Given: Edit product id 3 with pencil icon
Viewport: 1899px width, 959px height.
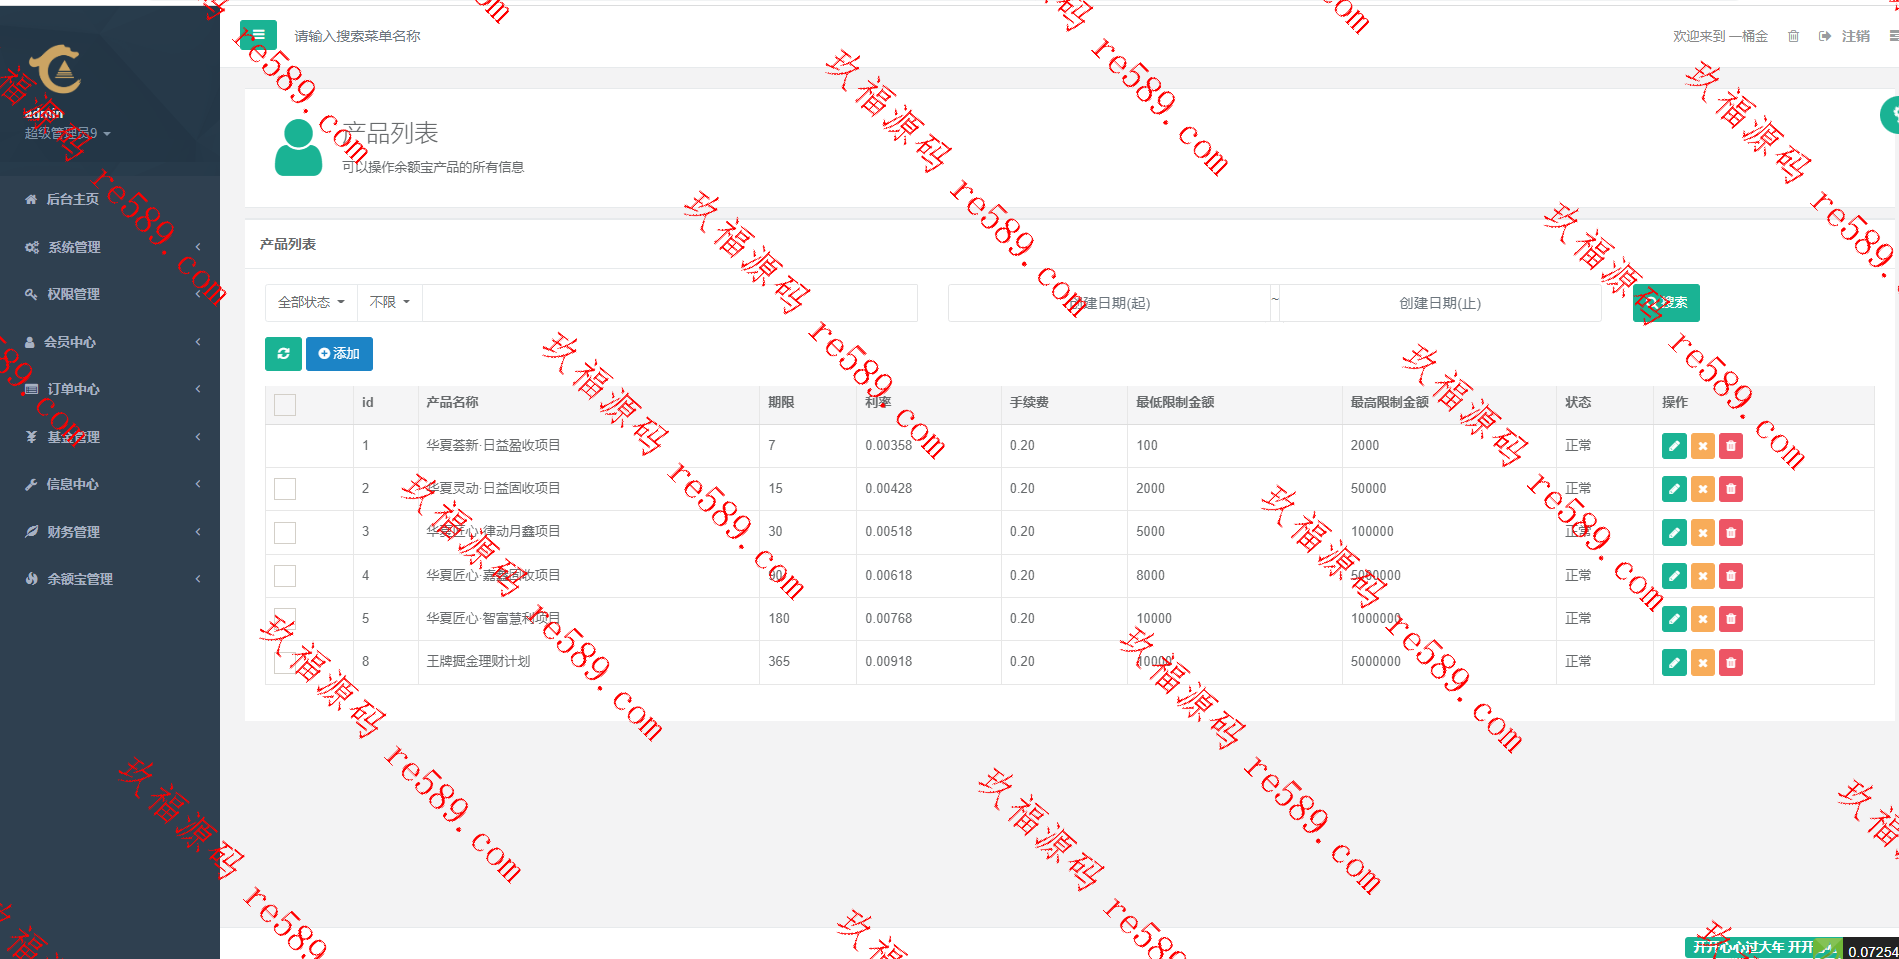Looking at the screenshot, I should (x=1674, y=533).
